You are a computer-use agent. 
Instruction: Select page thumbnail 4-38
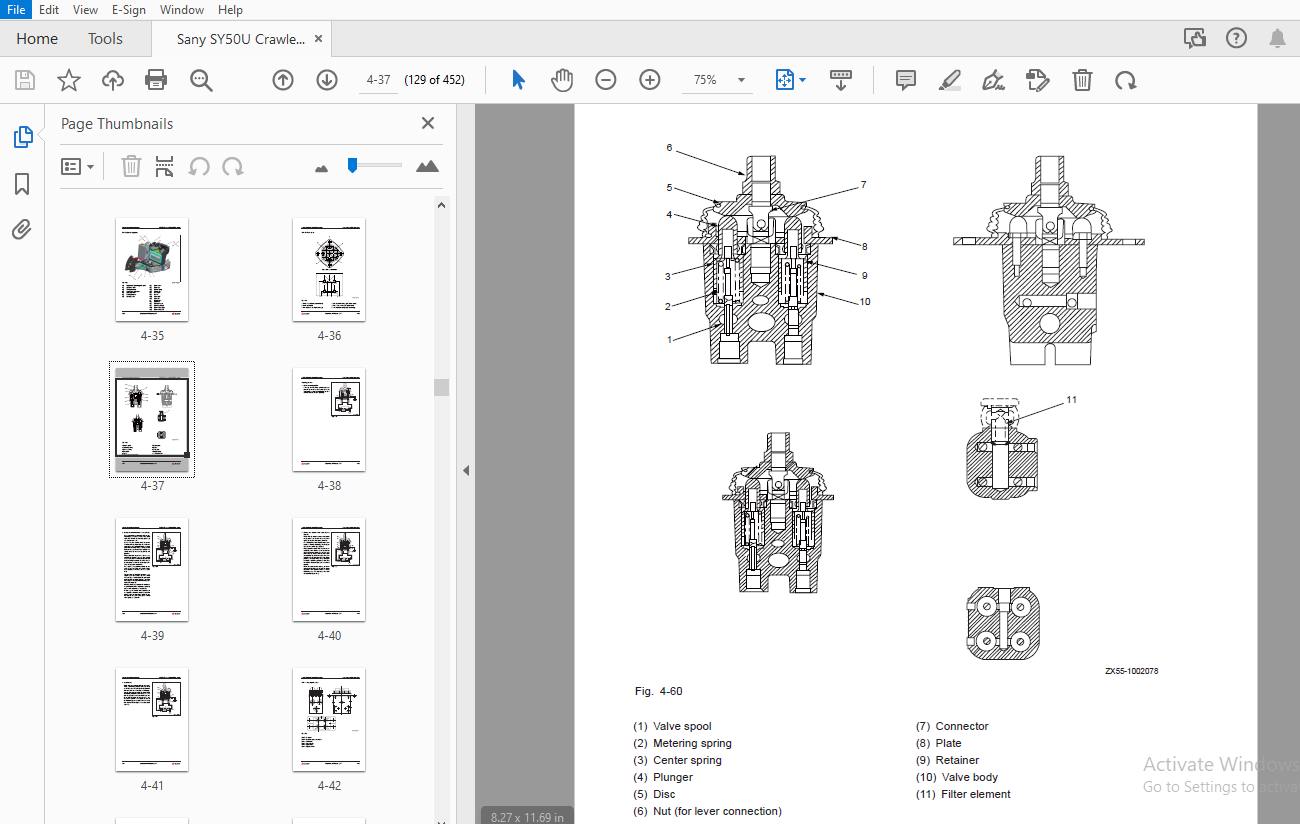pos(329,419)
